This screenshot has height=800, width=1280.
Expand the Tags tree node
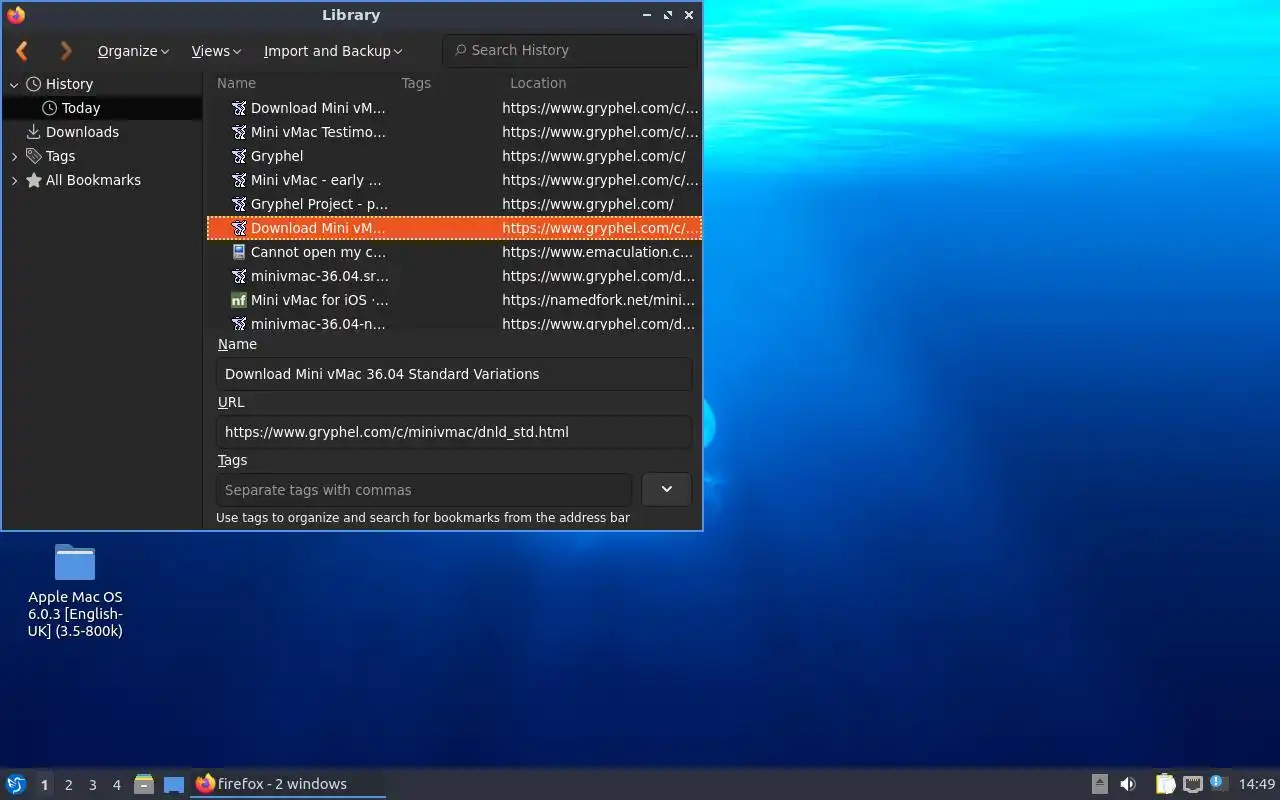pyautogui.click(x=14, y=157)
